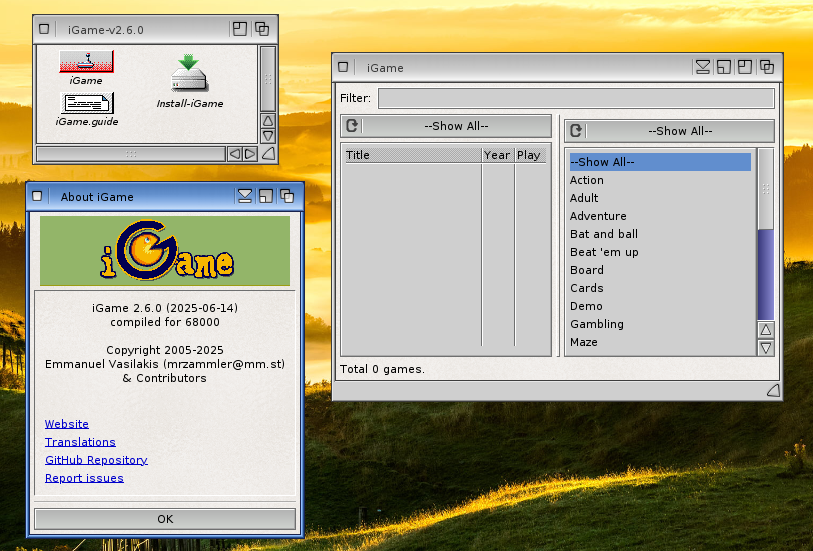Click depth gadget in iGame-v2.6.0 drawer window

point(262,29)
